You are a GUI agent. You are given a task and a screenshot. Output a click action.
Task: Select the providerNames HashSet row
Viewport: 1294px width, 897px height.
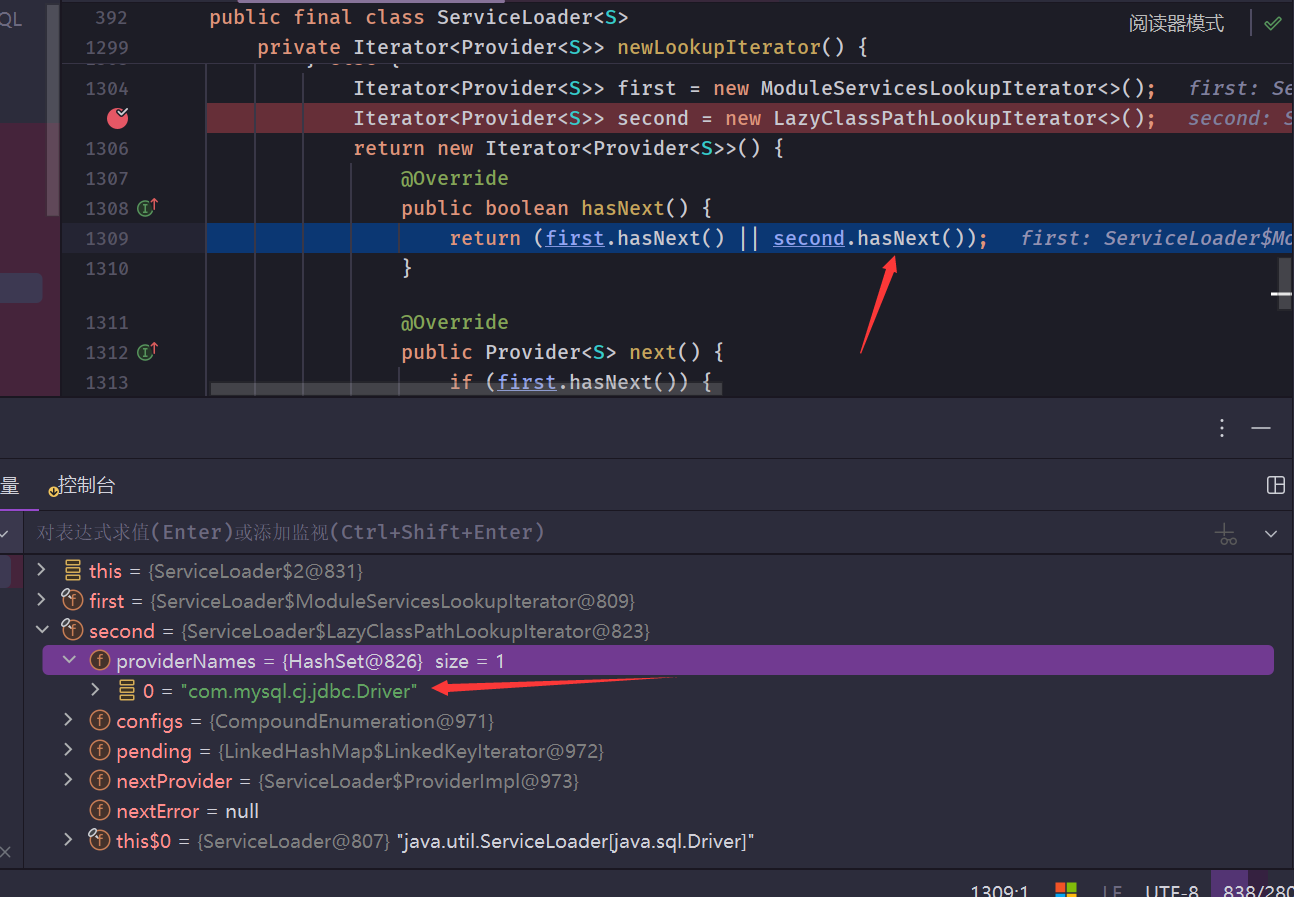[658, 660]
